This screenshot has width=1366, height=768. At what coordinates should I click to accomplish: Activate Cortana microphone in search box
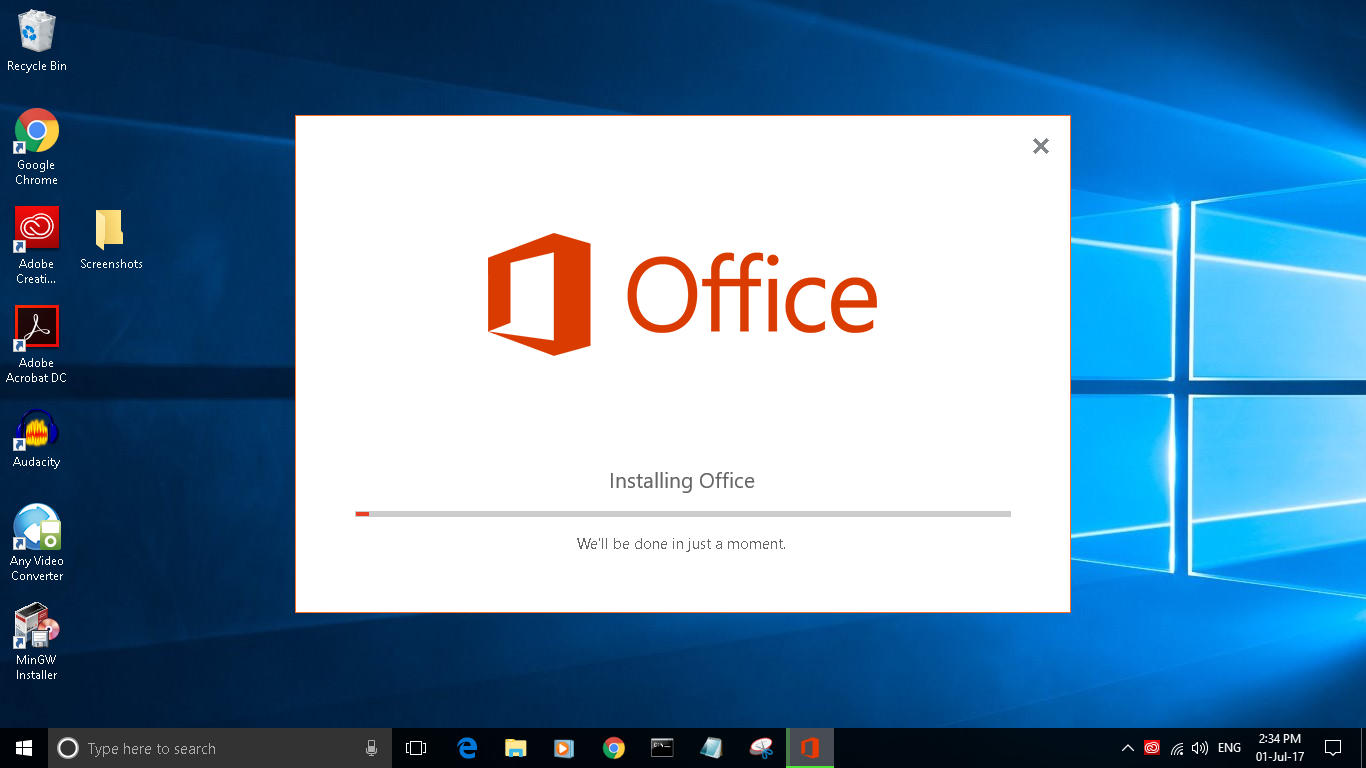point(371,748)
